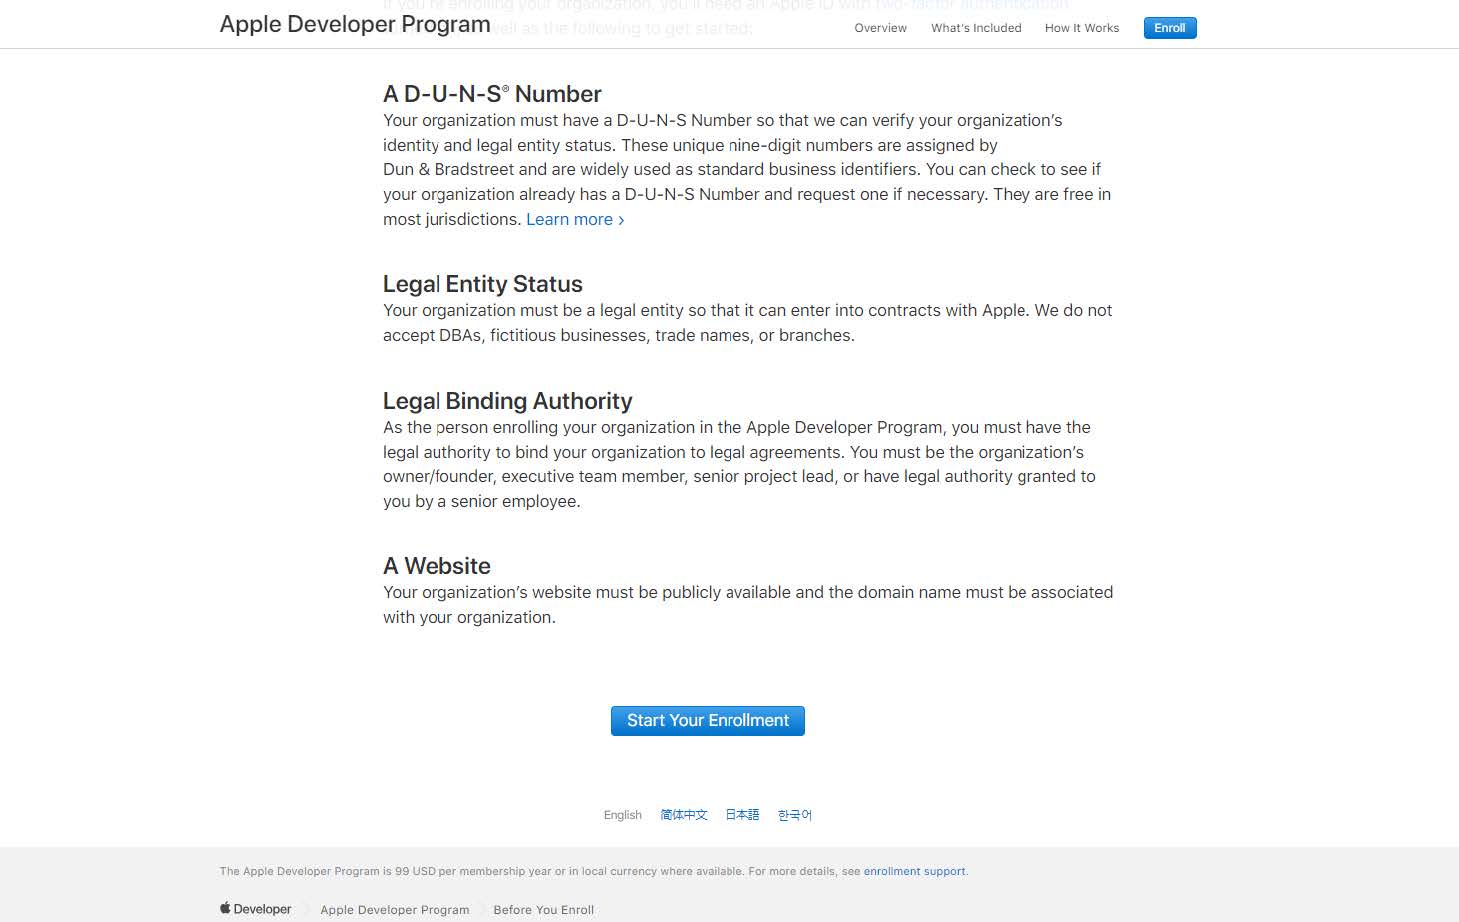Viewport: 1459px width, 922px height.
Task: Switch language to 한국어
Action: pos(795,815)
